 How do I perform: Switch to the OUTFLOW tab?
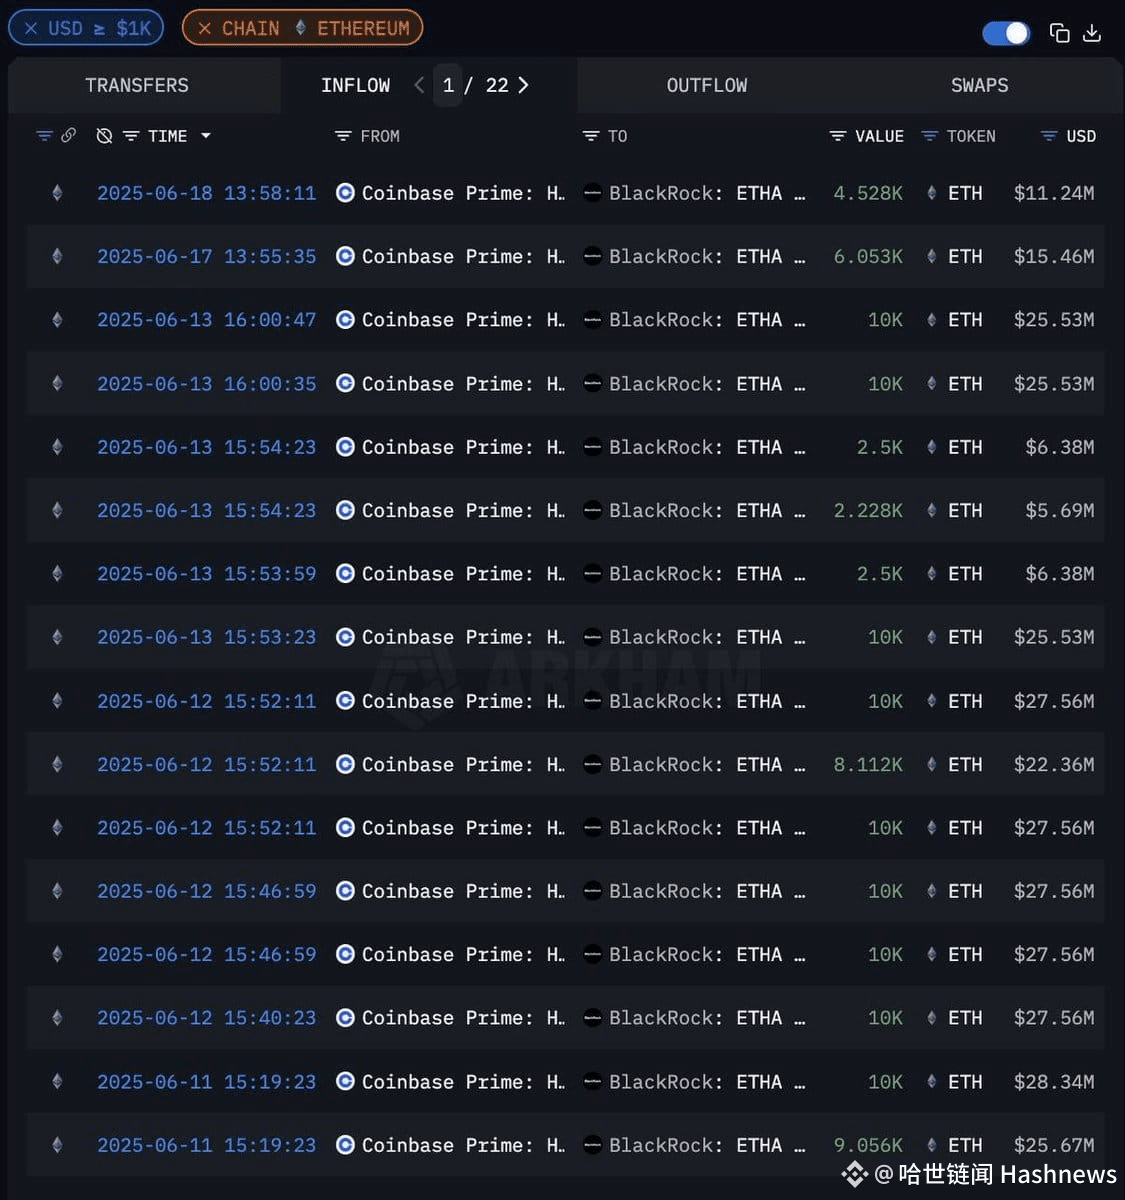click(707, 85)
